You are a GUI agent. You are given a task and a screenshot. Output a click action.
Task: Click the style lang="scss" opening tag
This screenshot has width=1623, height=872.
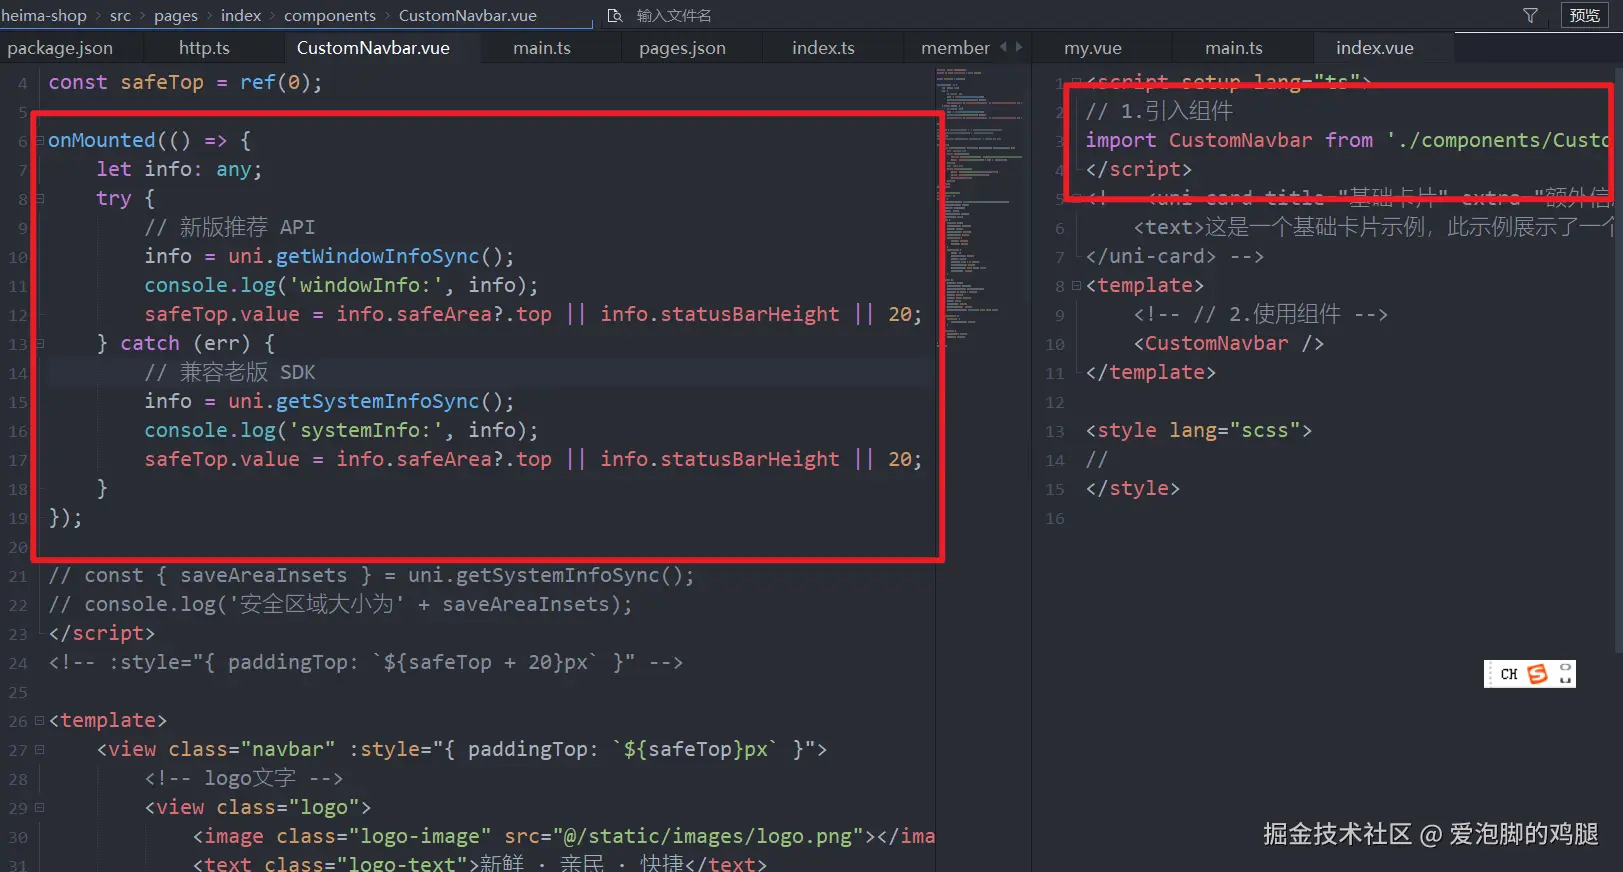point(1199,430)
